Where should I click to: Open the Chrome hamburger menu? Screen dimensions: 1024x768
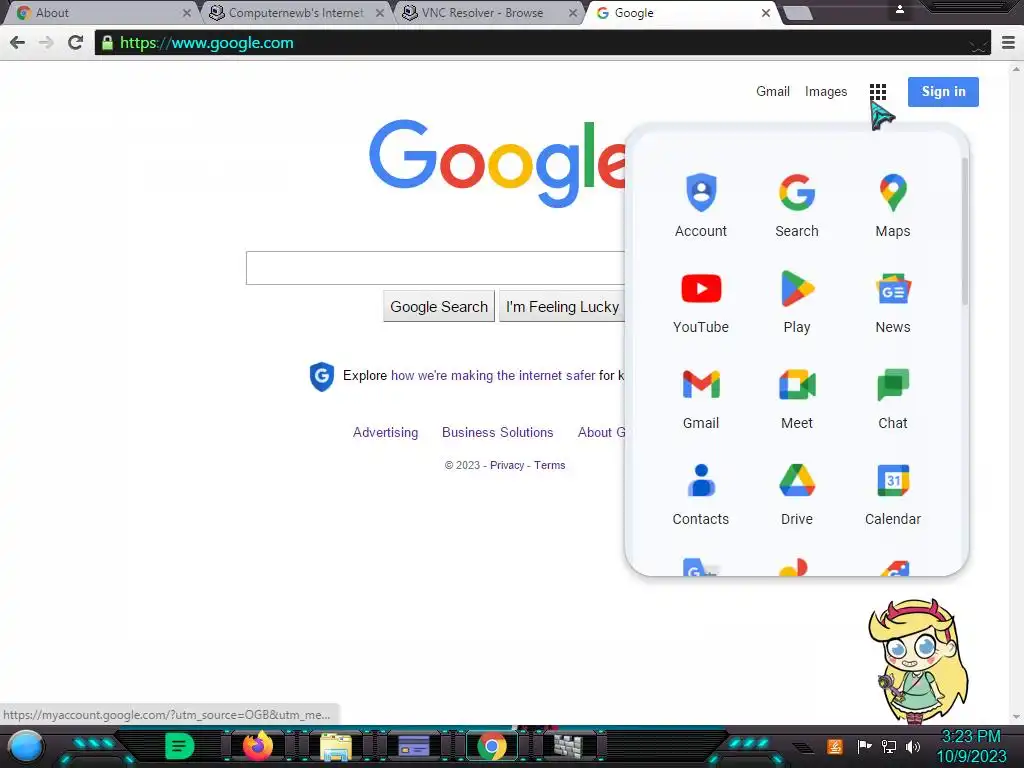pos(1008,42)
